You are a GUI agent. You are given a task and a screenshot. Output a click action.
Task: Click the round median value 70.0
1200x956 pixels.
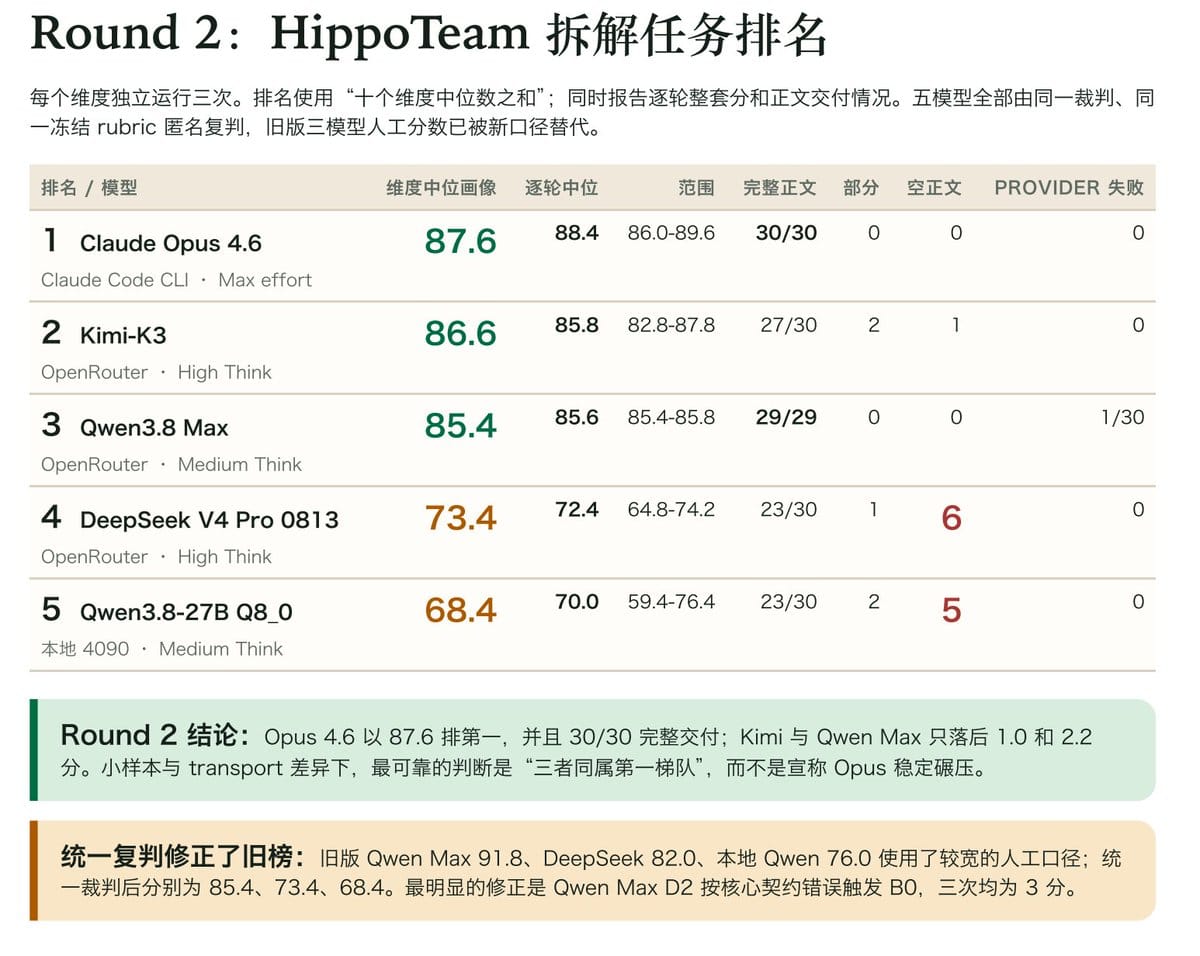click(x=577, y=601)
